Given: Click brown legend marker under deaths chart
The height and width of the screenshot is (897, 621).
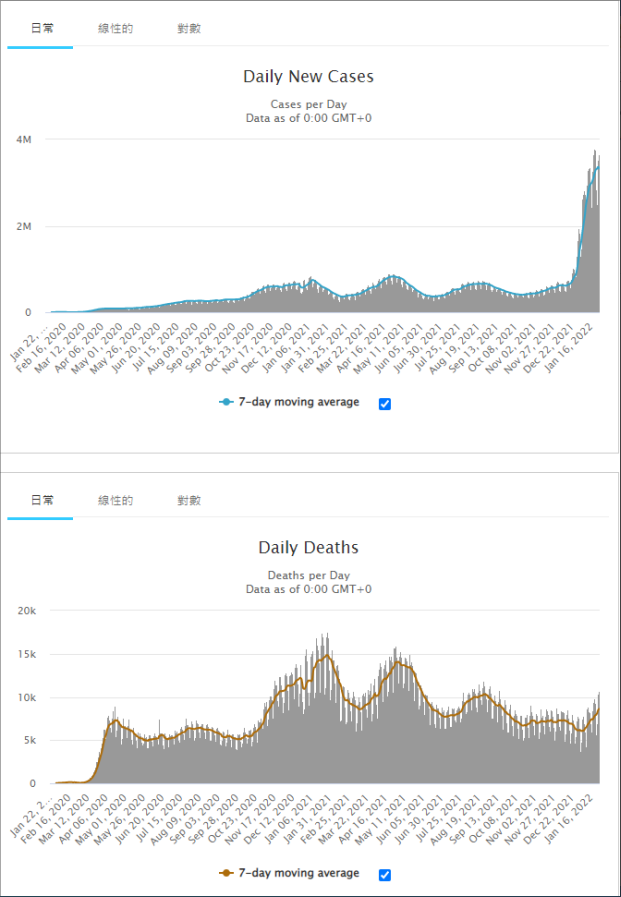Looking at the screenshot, I should click(226, 873).
